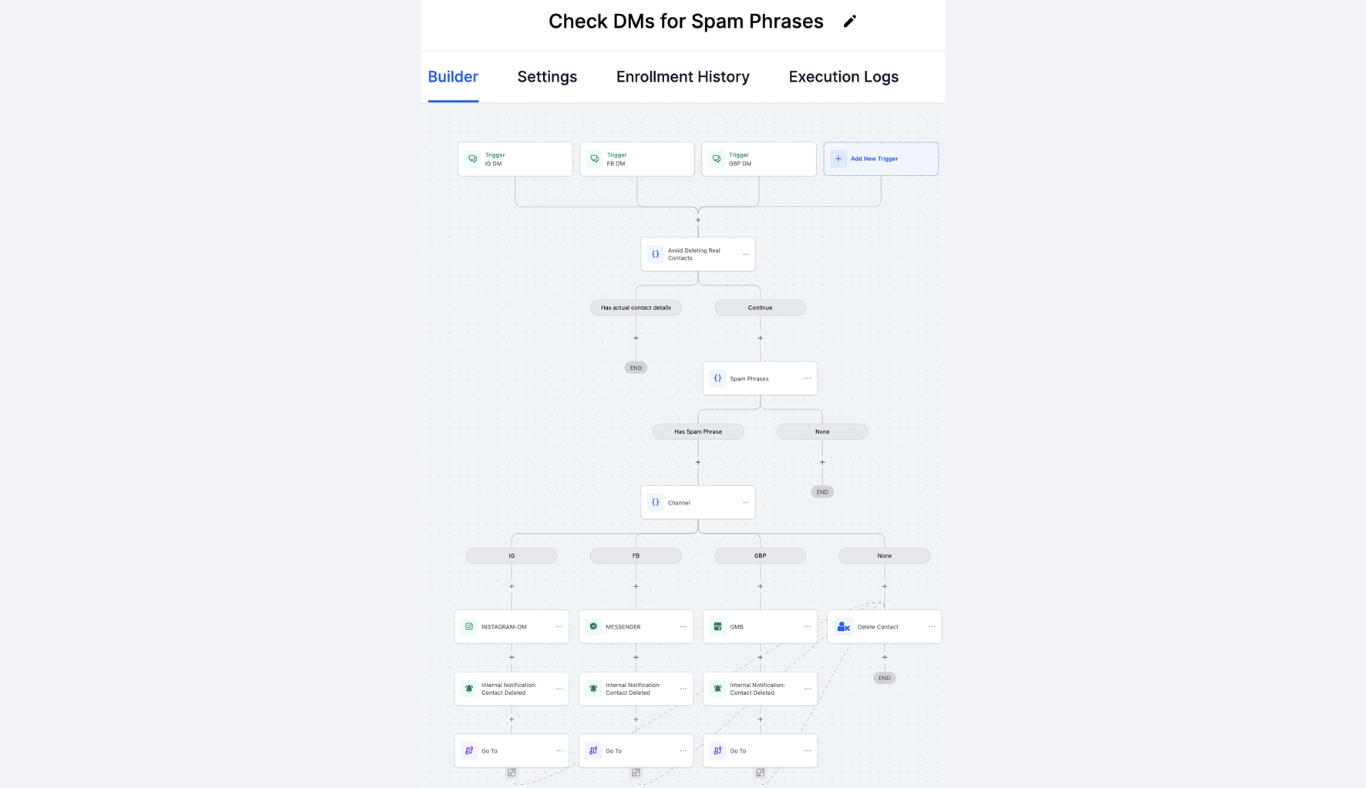Click the curly-braces icon on Channel node
The width and height of the screenshot is (1366, 788).
(655, 502)
